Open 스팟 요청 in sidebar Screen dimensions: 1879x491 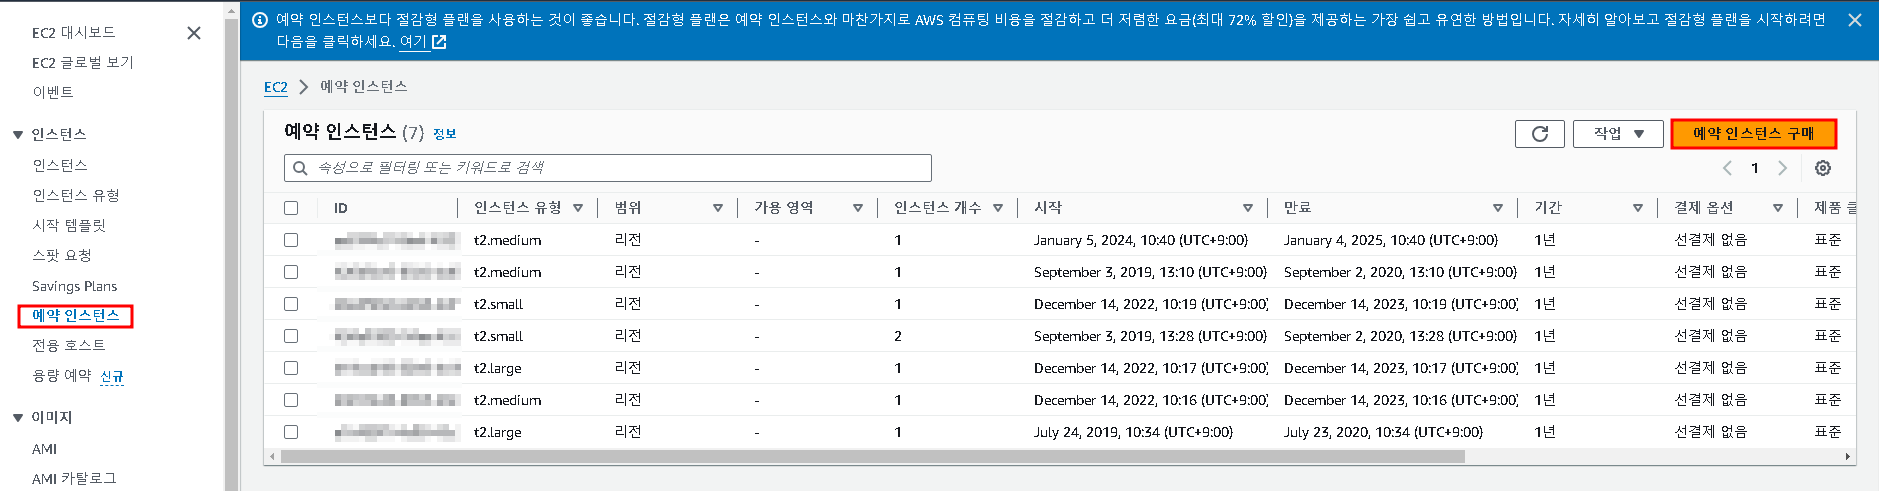(x=62, y=255)
